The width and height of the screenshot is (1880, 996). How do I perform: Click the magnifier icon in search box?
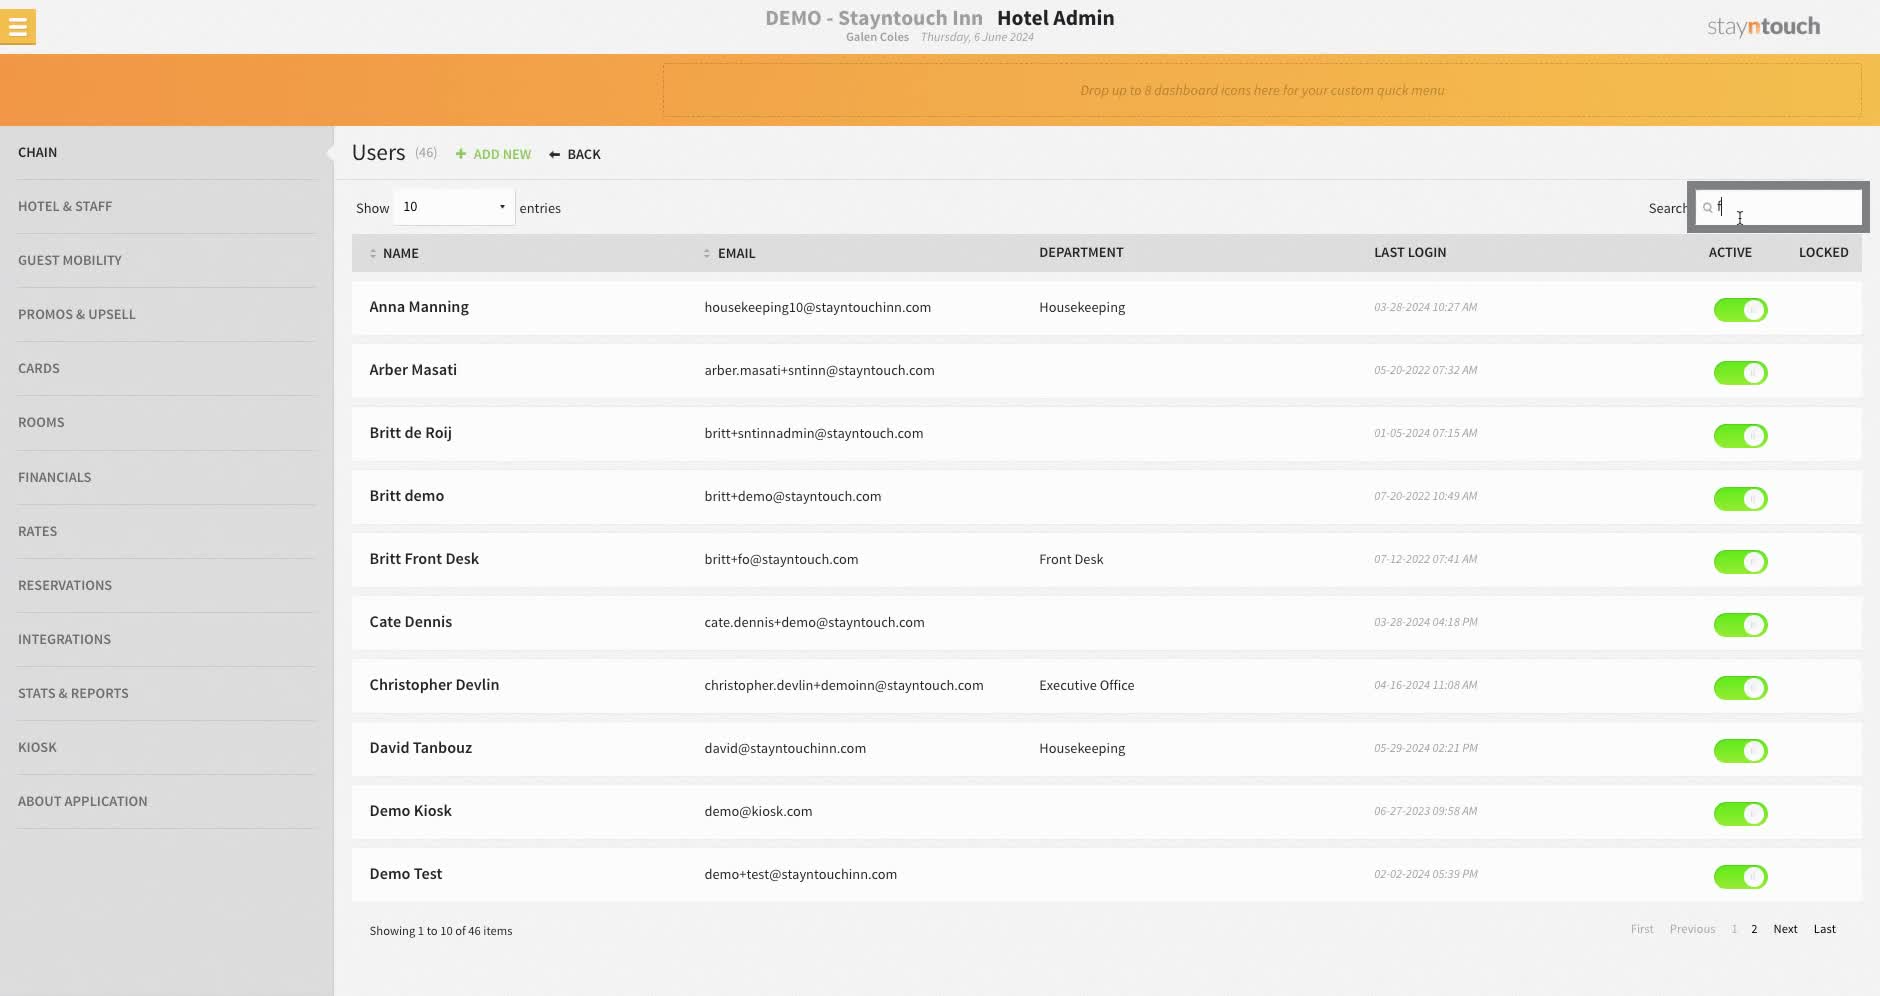point(1707,208)
